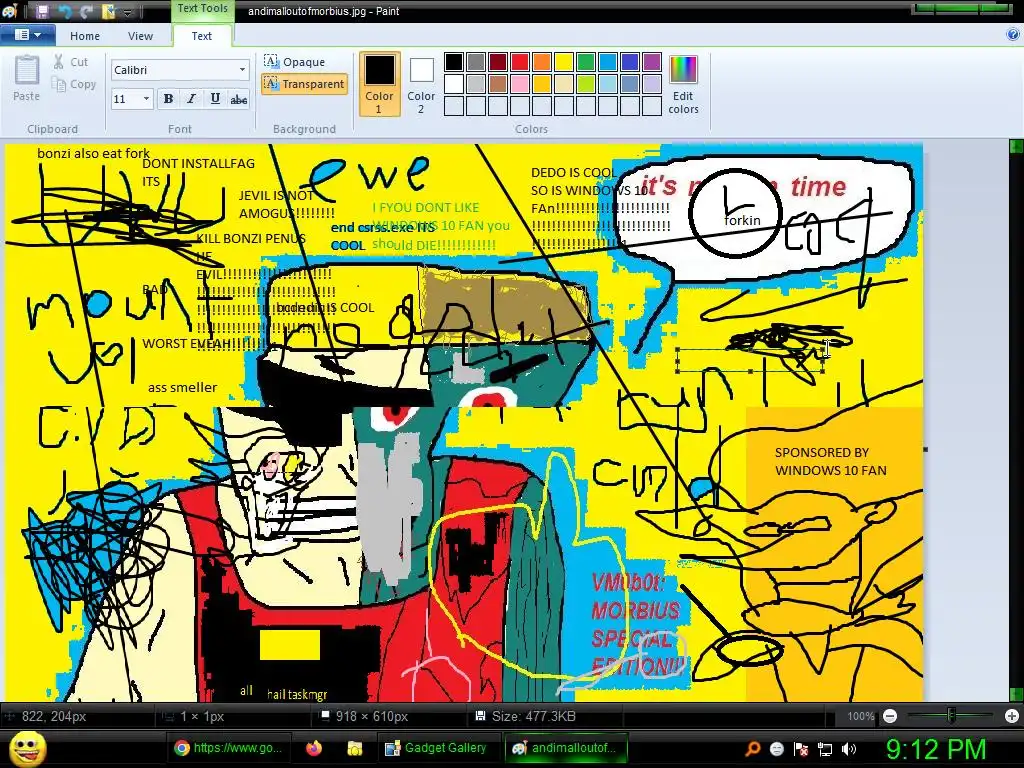Viewport: 1024px width, 768px height.
Task: Pick the brown color swatch
Action: point(498,84)
